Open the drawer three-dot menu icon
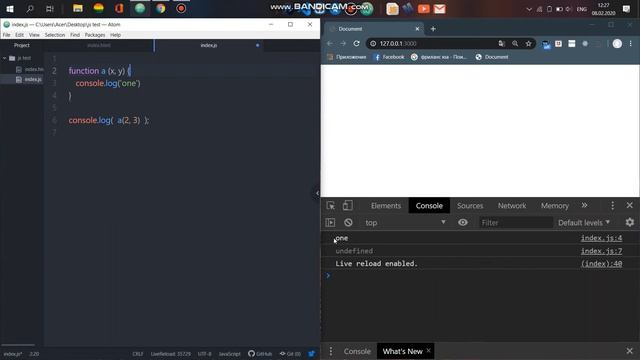This screenshot has width=640, height=360. pyautogui.click(x=331, y=351)
